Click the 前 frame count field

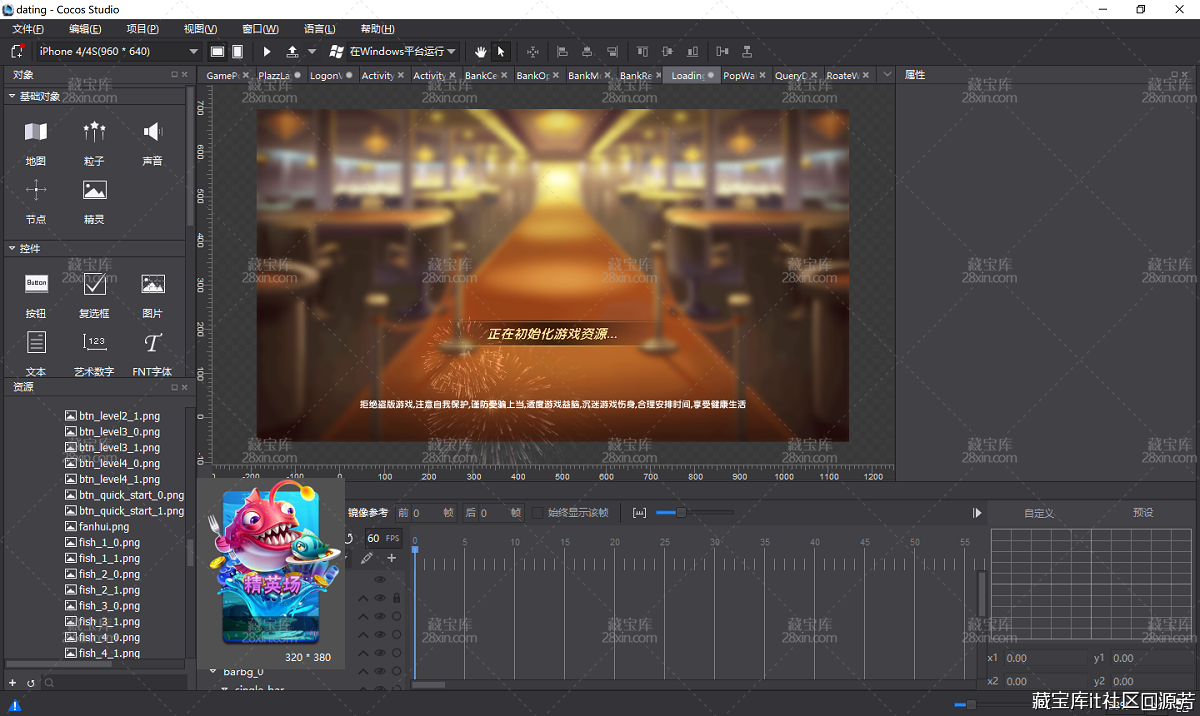(424, 513)
